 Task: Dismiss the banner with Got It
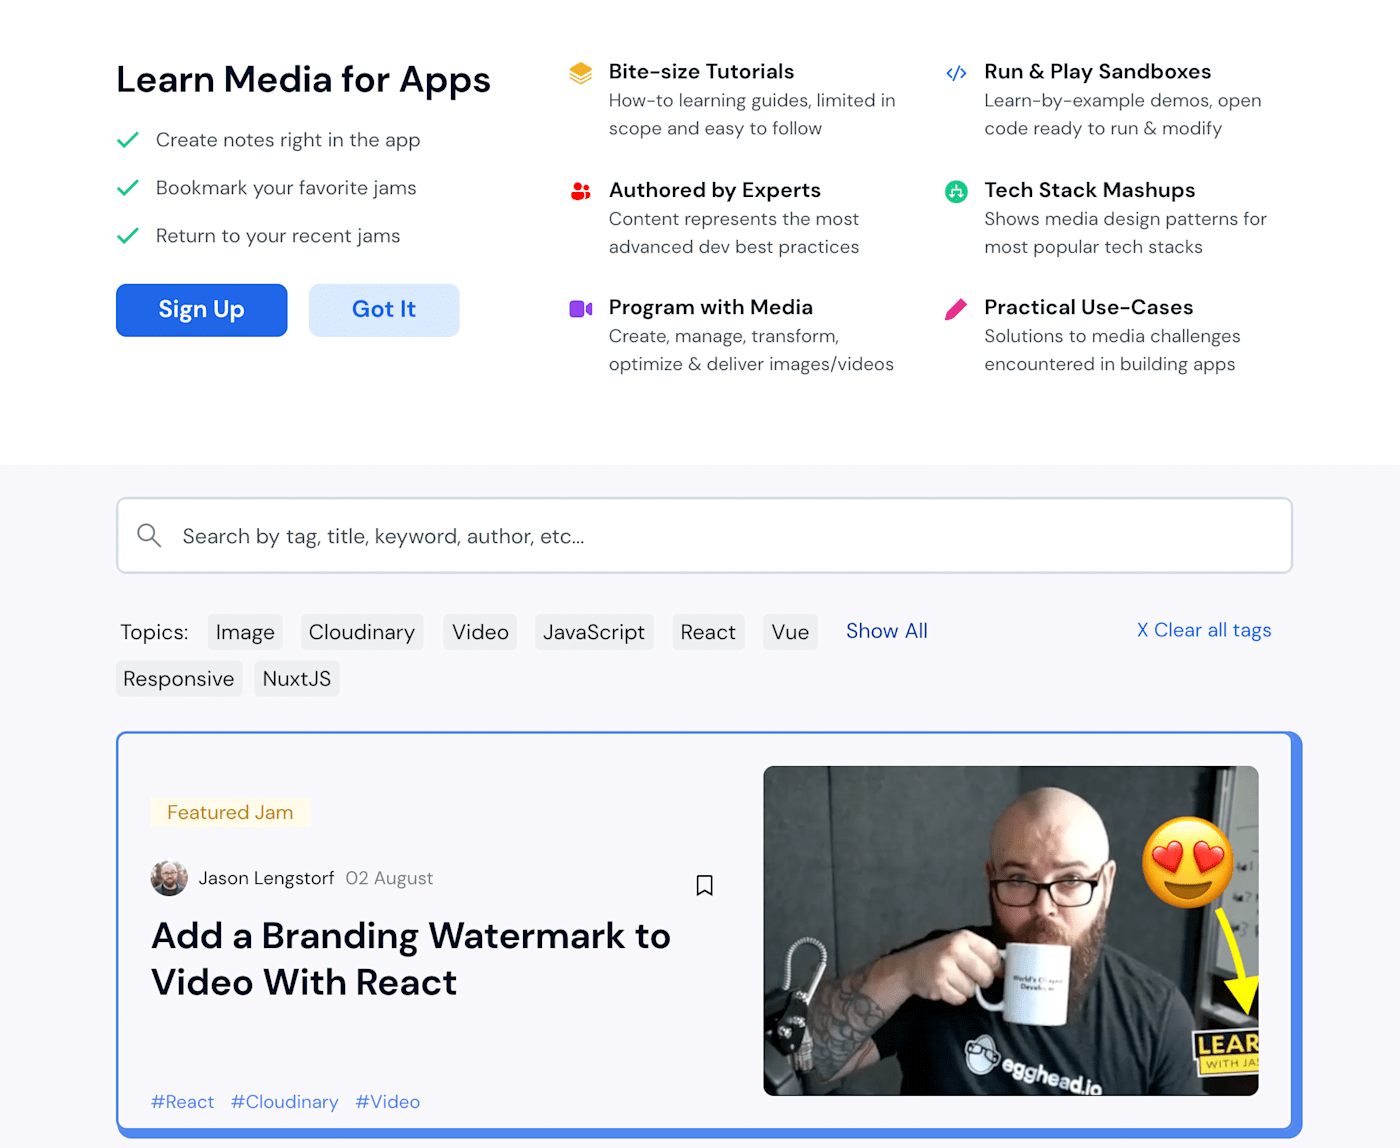tap(384, 310)
